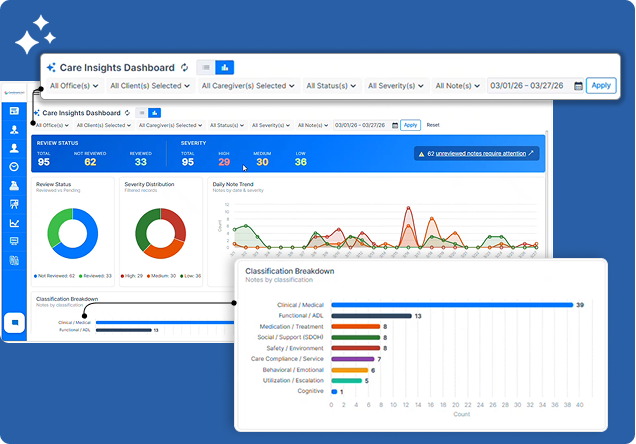Open the line chart reports icon in the sidebar

click(x=14, y=223)
